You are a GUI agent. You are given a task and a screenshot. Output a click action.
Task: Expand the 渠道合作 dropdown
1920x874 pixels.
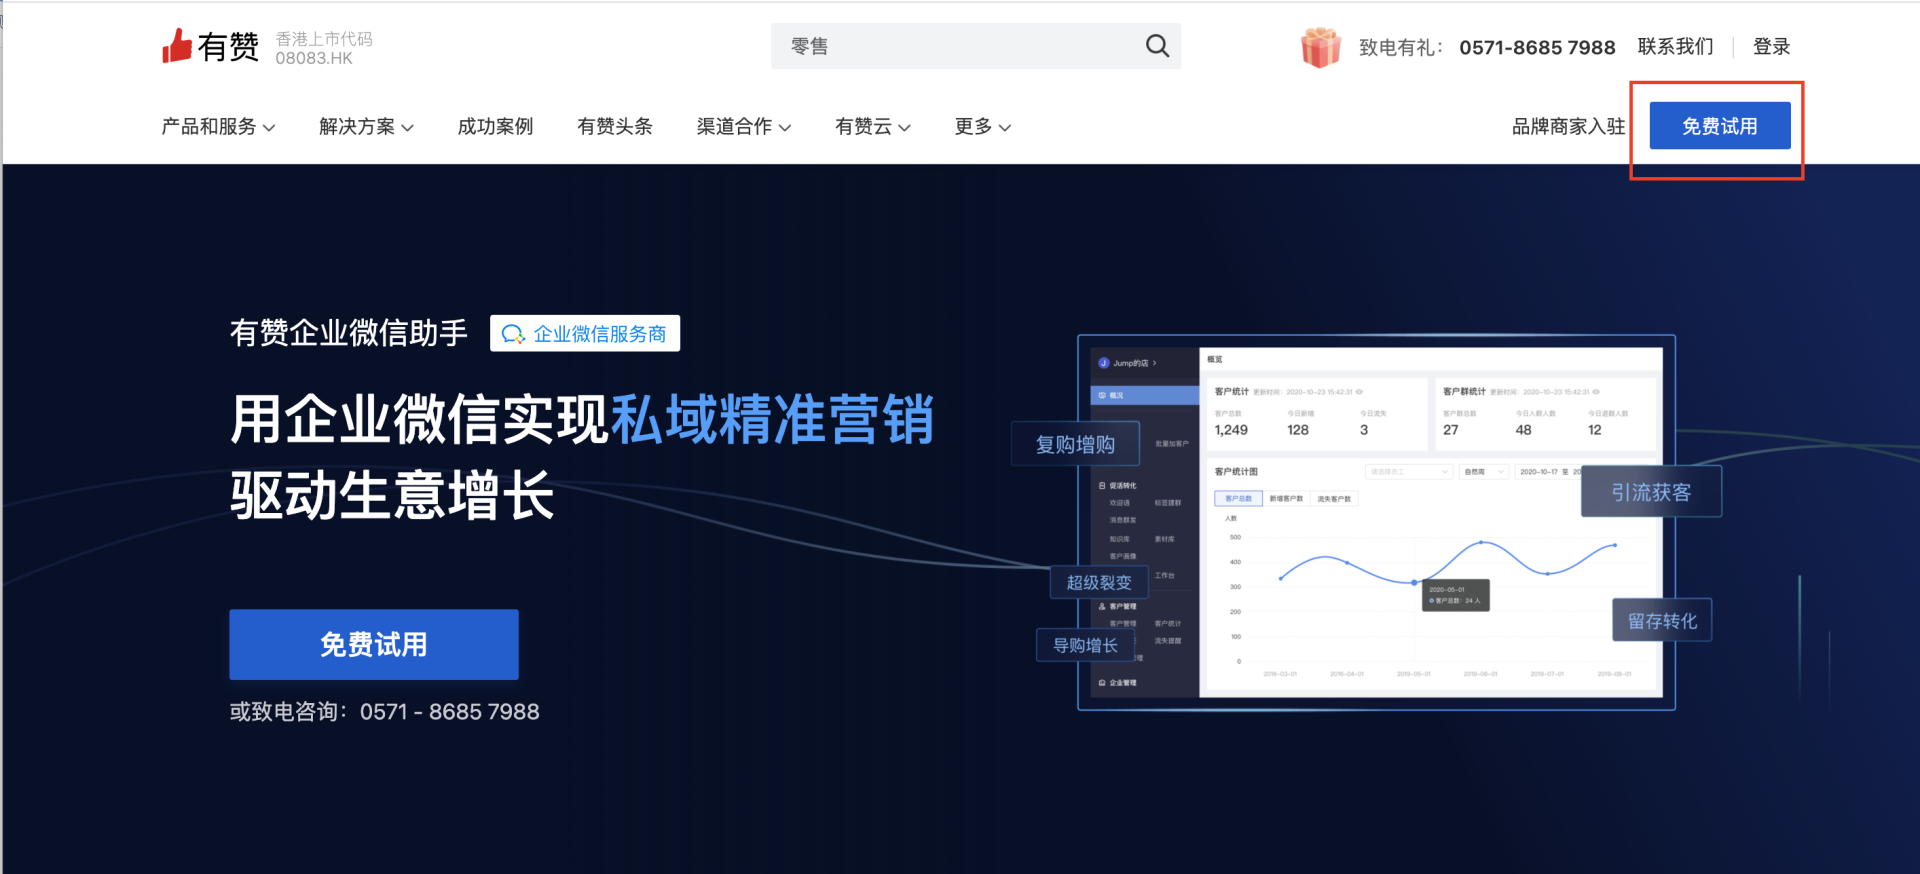744,127
